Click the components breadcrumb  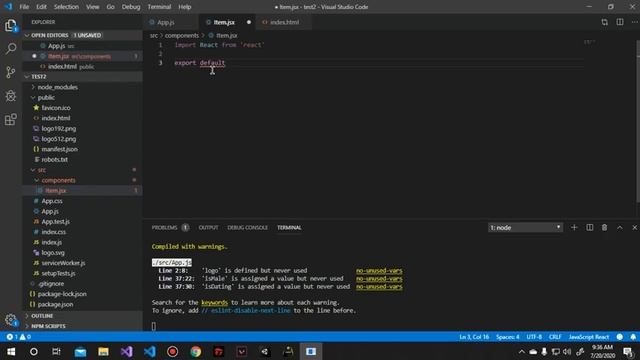pyautogui.click(x=182, y=36)
